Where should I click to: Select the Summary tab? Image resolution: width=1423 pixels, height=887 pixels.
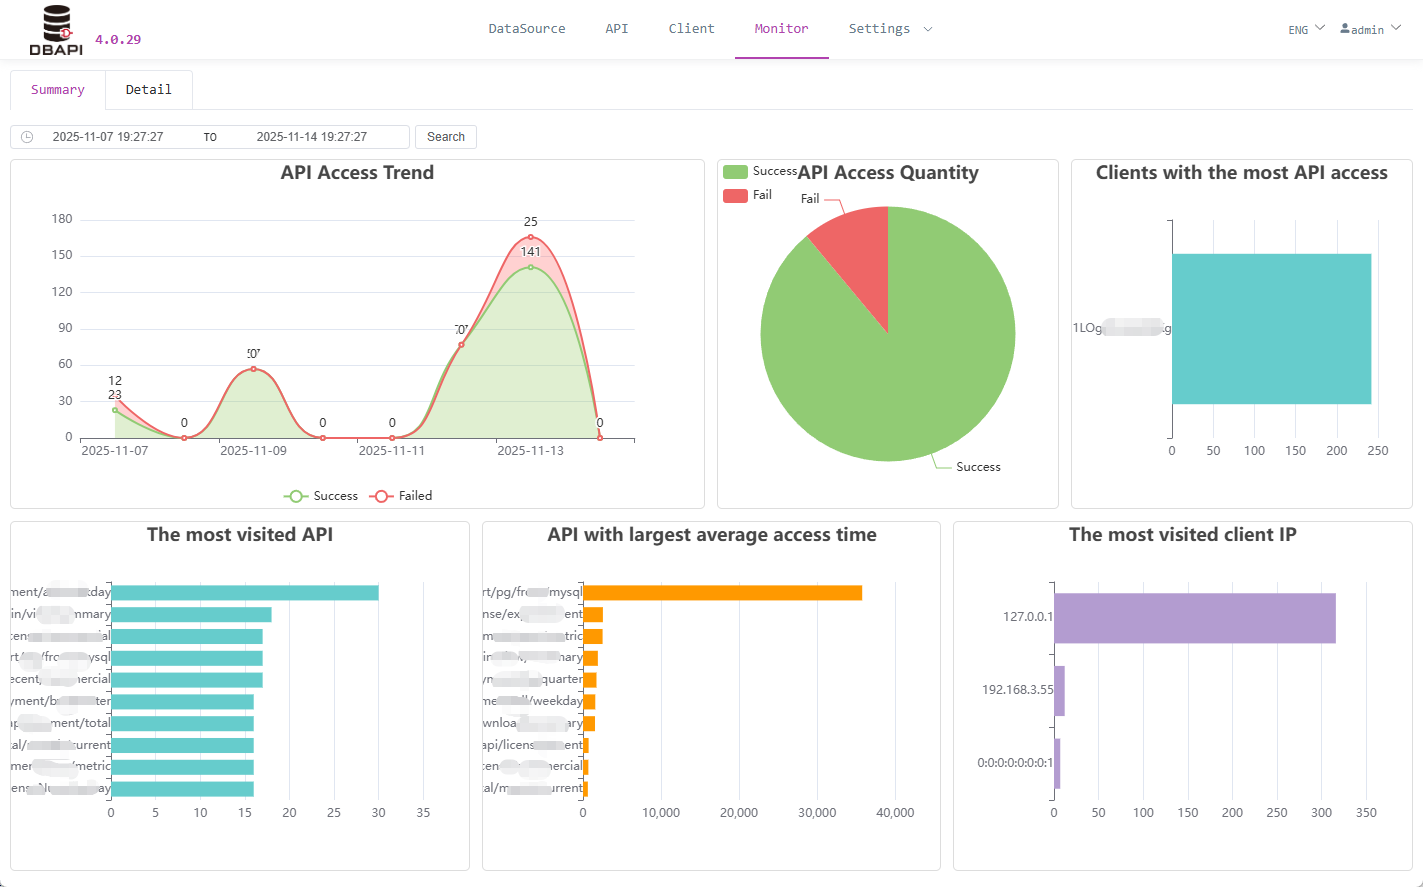pos(57,89)
